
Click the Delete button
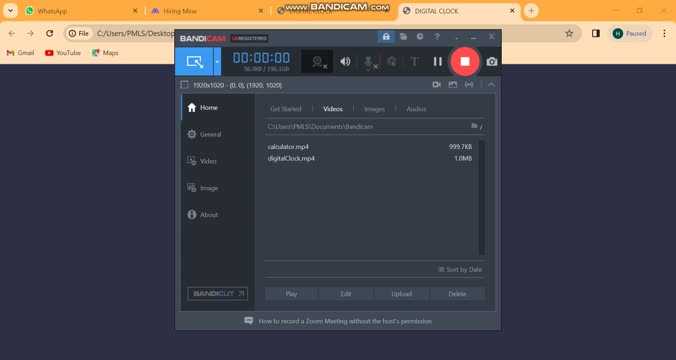click(x=457, y=294)
